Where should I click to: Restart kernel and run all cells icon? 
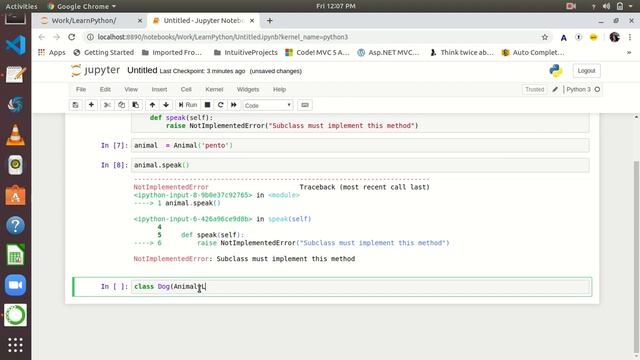(234, 105)
